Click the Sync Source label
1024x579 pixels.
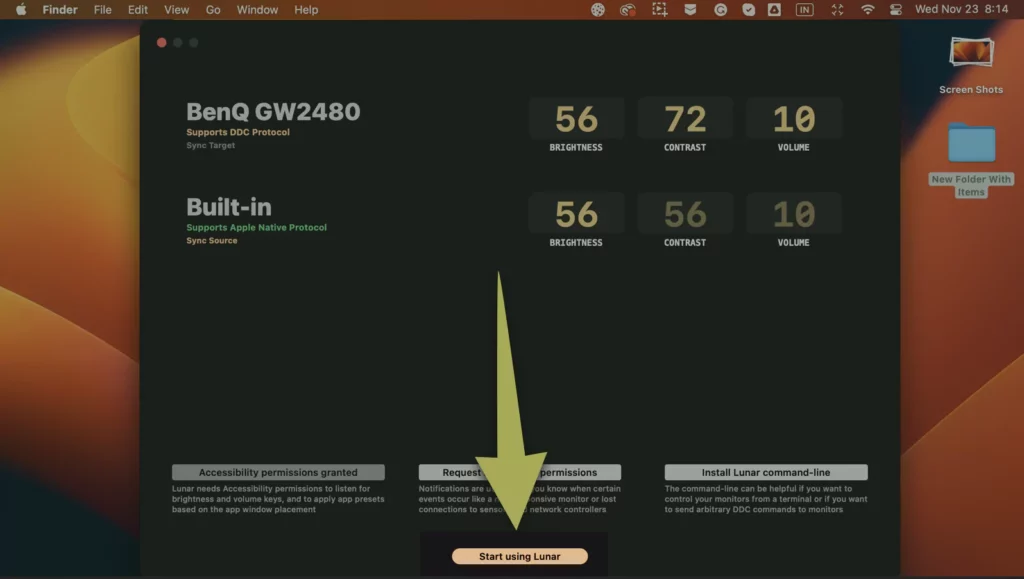(212, 240)
